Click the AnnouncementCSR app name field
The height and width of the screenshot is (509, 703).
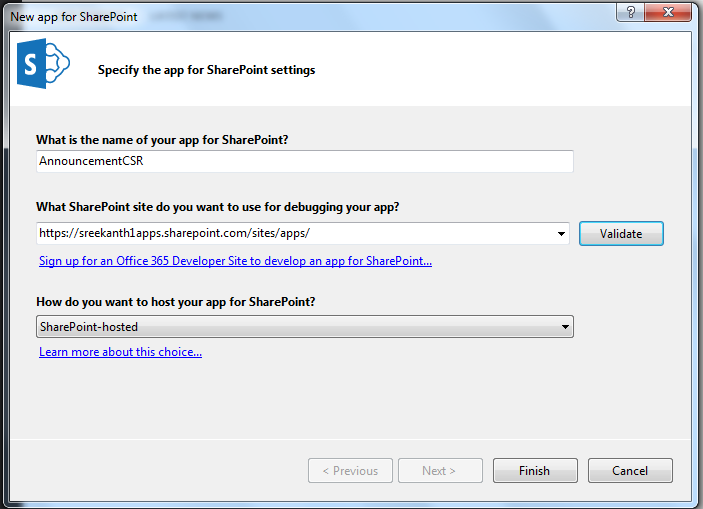304,161
